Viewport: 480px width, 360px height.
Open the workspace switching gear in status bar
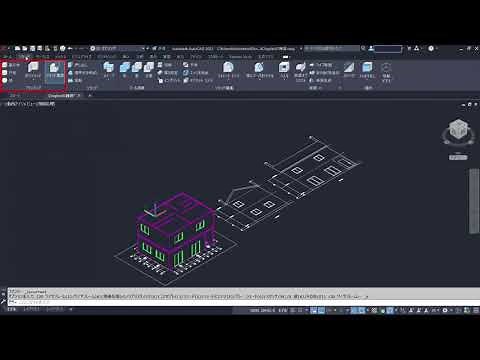click(445, 310)
